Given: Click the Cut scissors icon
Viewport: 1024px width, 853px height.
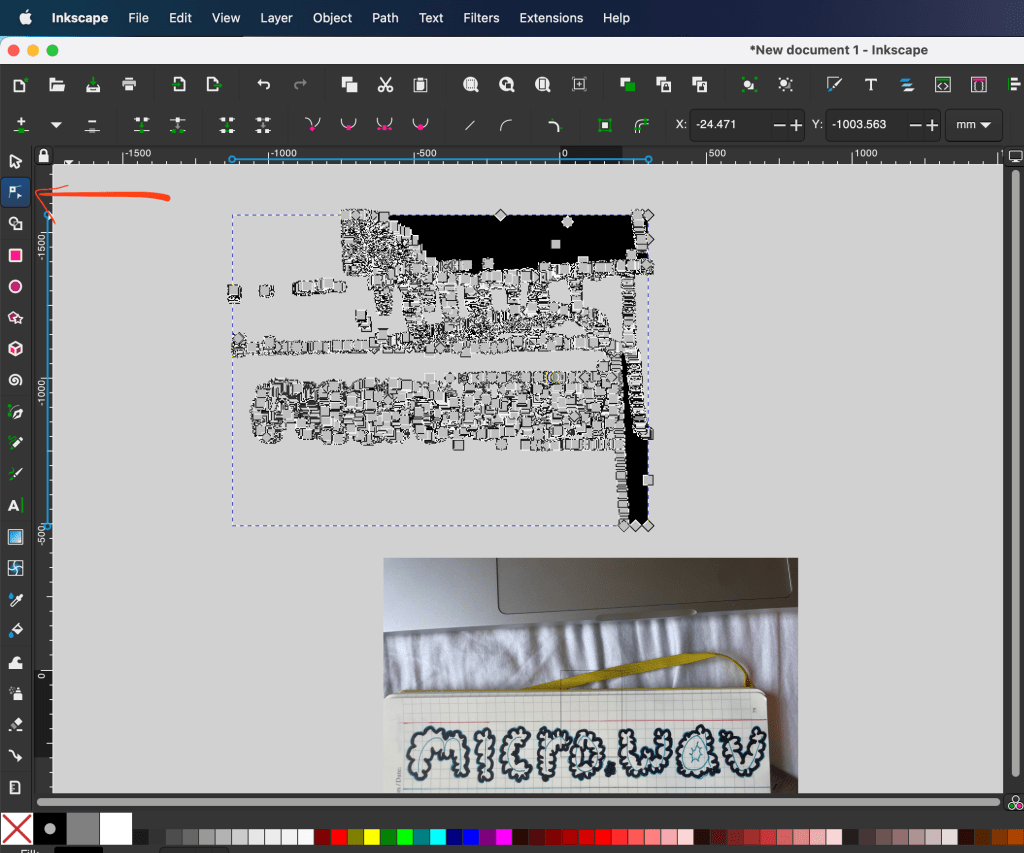Looking at the screenshot, I should (385, 85).
